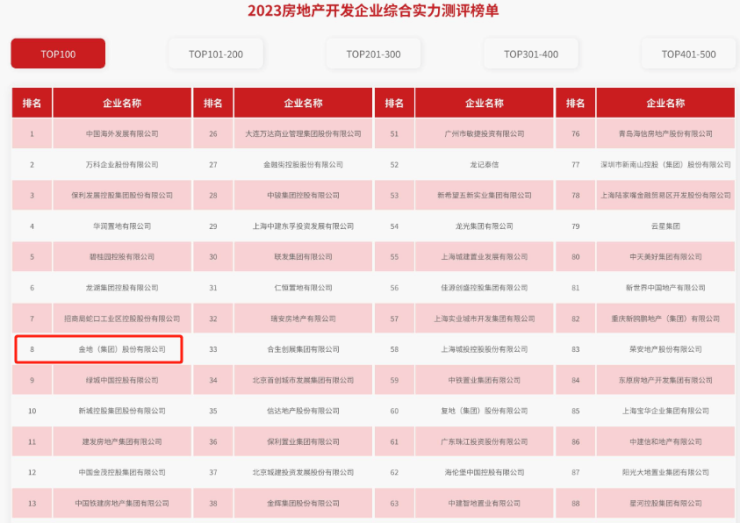This screenshot has width=740, height=523.
Task: Select 海伦堡中国控股有限公司 cell
Action: coord(485,472)
